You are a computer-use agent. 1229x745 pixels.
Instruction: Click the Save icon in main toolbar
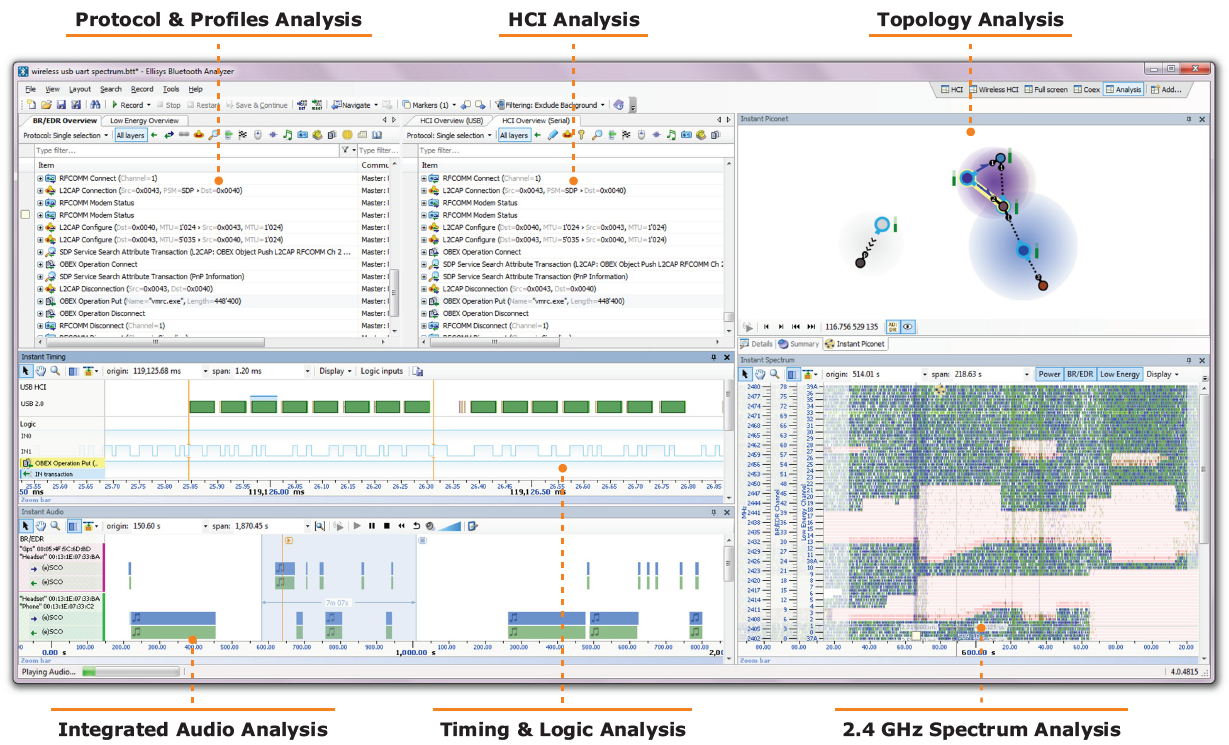pyautogui.click(x=60, y=105)
